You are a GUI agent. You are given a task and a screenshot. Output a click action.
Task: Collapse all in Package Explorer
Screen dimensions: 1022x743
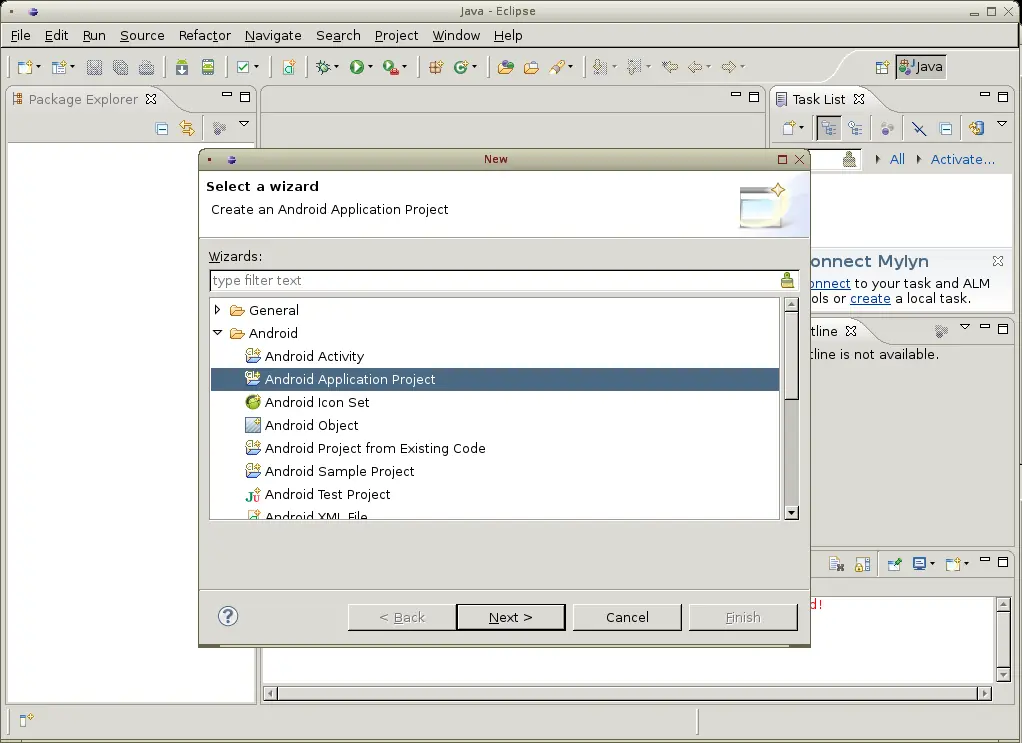pyautogui.click(x=162, y=128)
